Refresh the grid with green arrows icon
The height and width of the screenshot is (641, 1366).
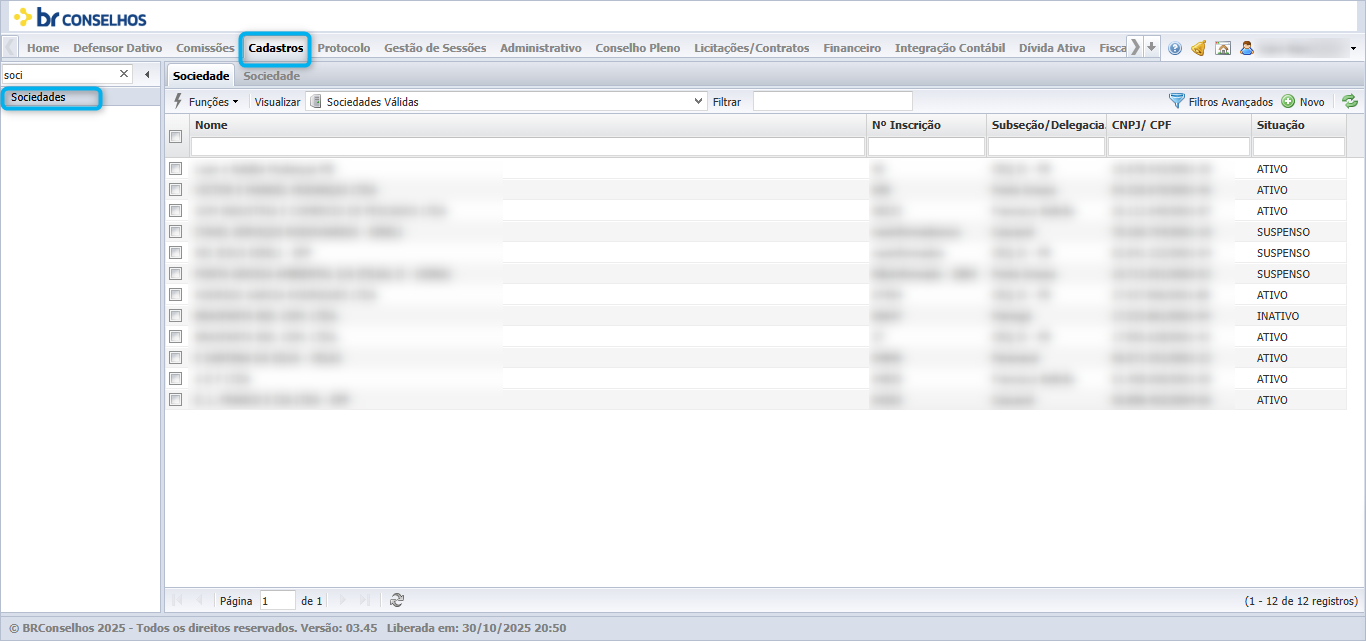(1350, 101)
